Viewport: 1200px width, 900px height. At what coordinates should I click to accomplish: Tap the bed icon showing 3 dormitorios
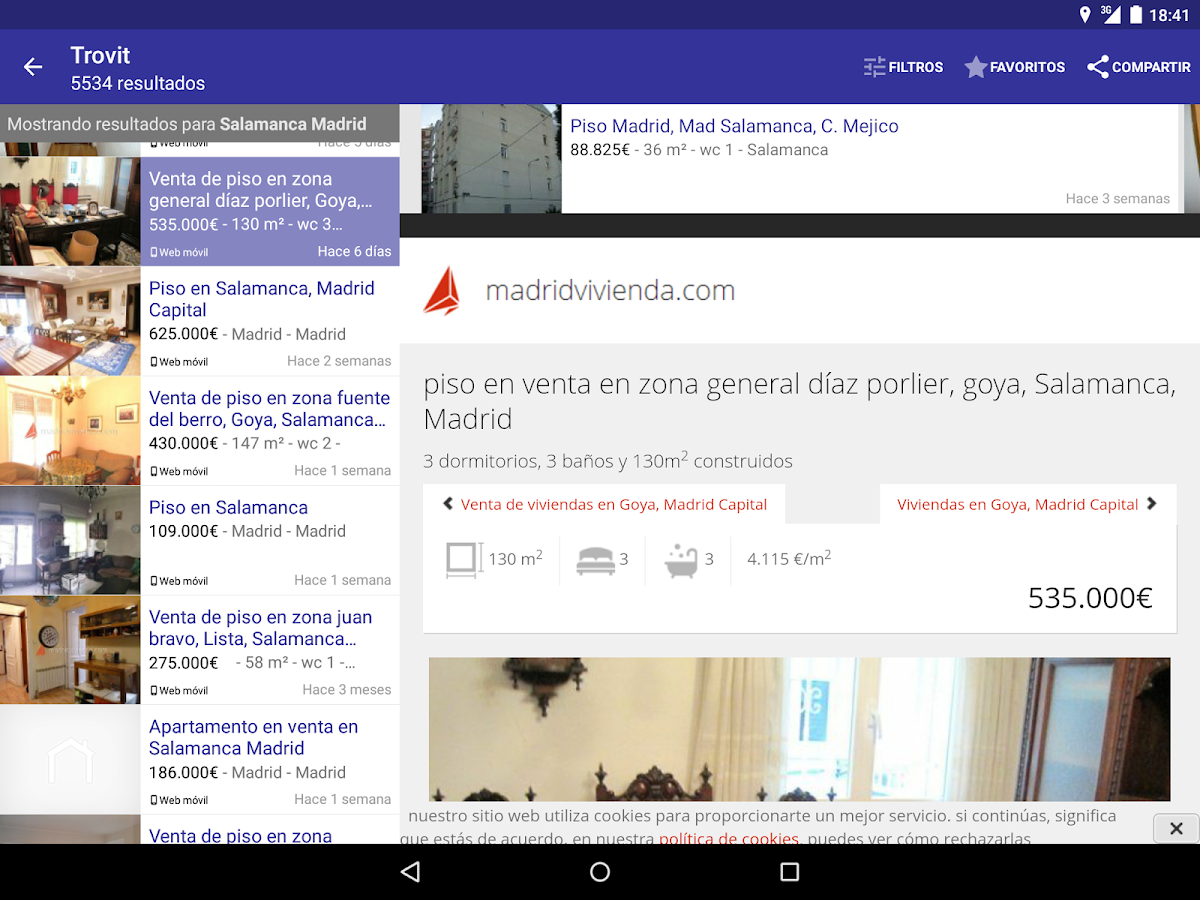(x=596, y=559)
